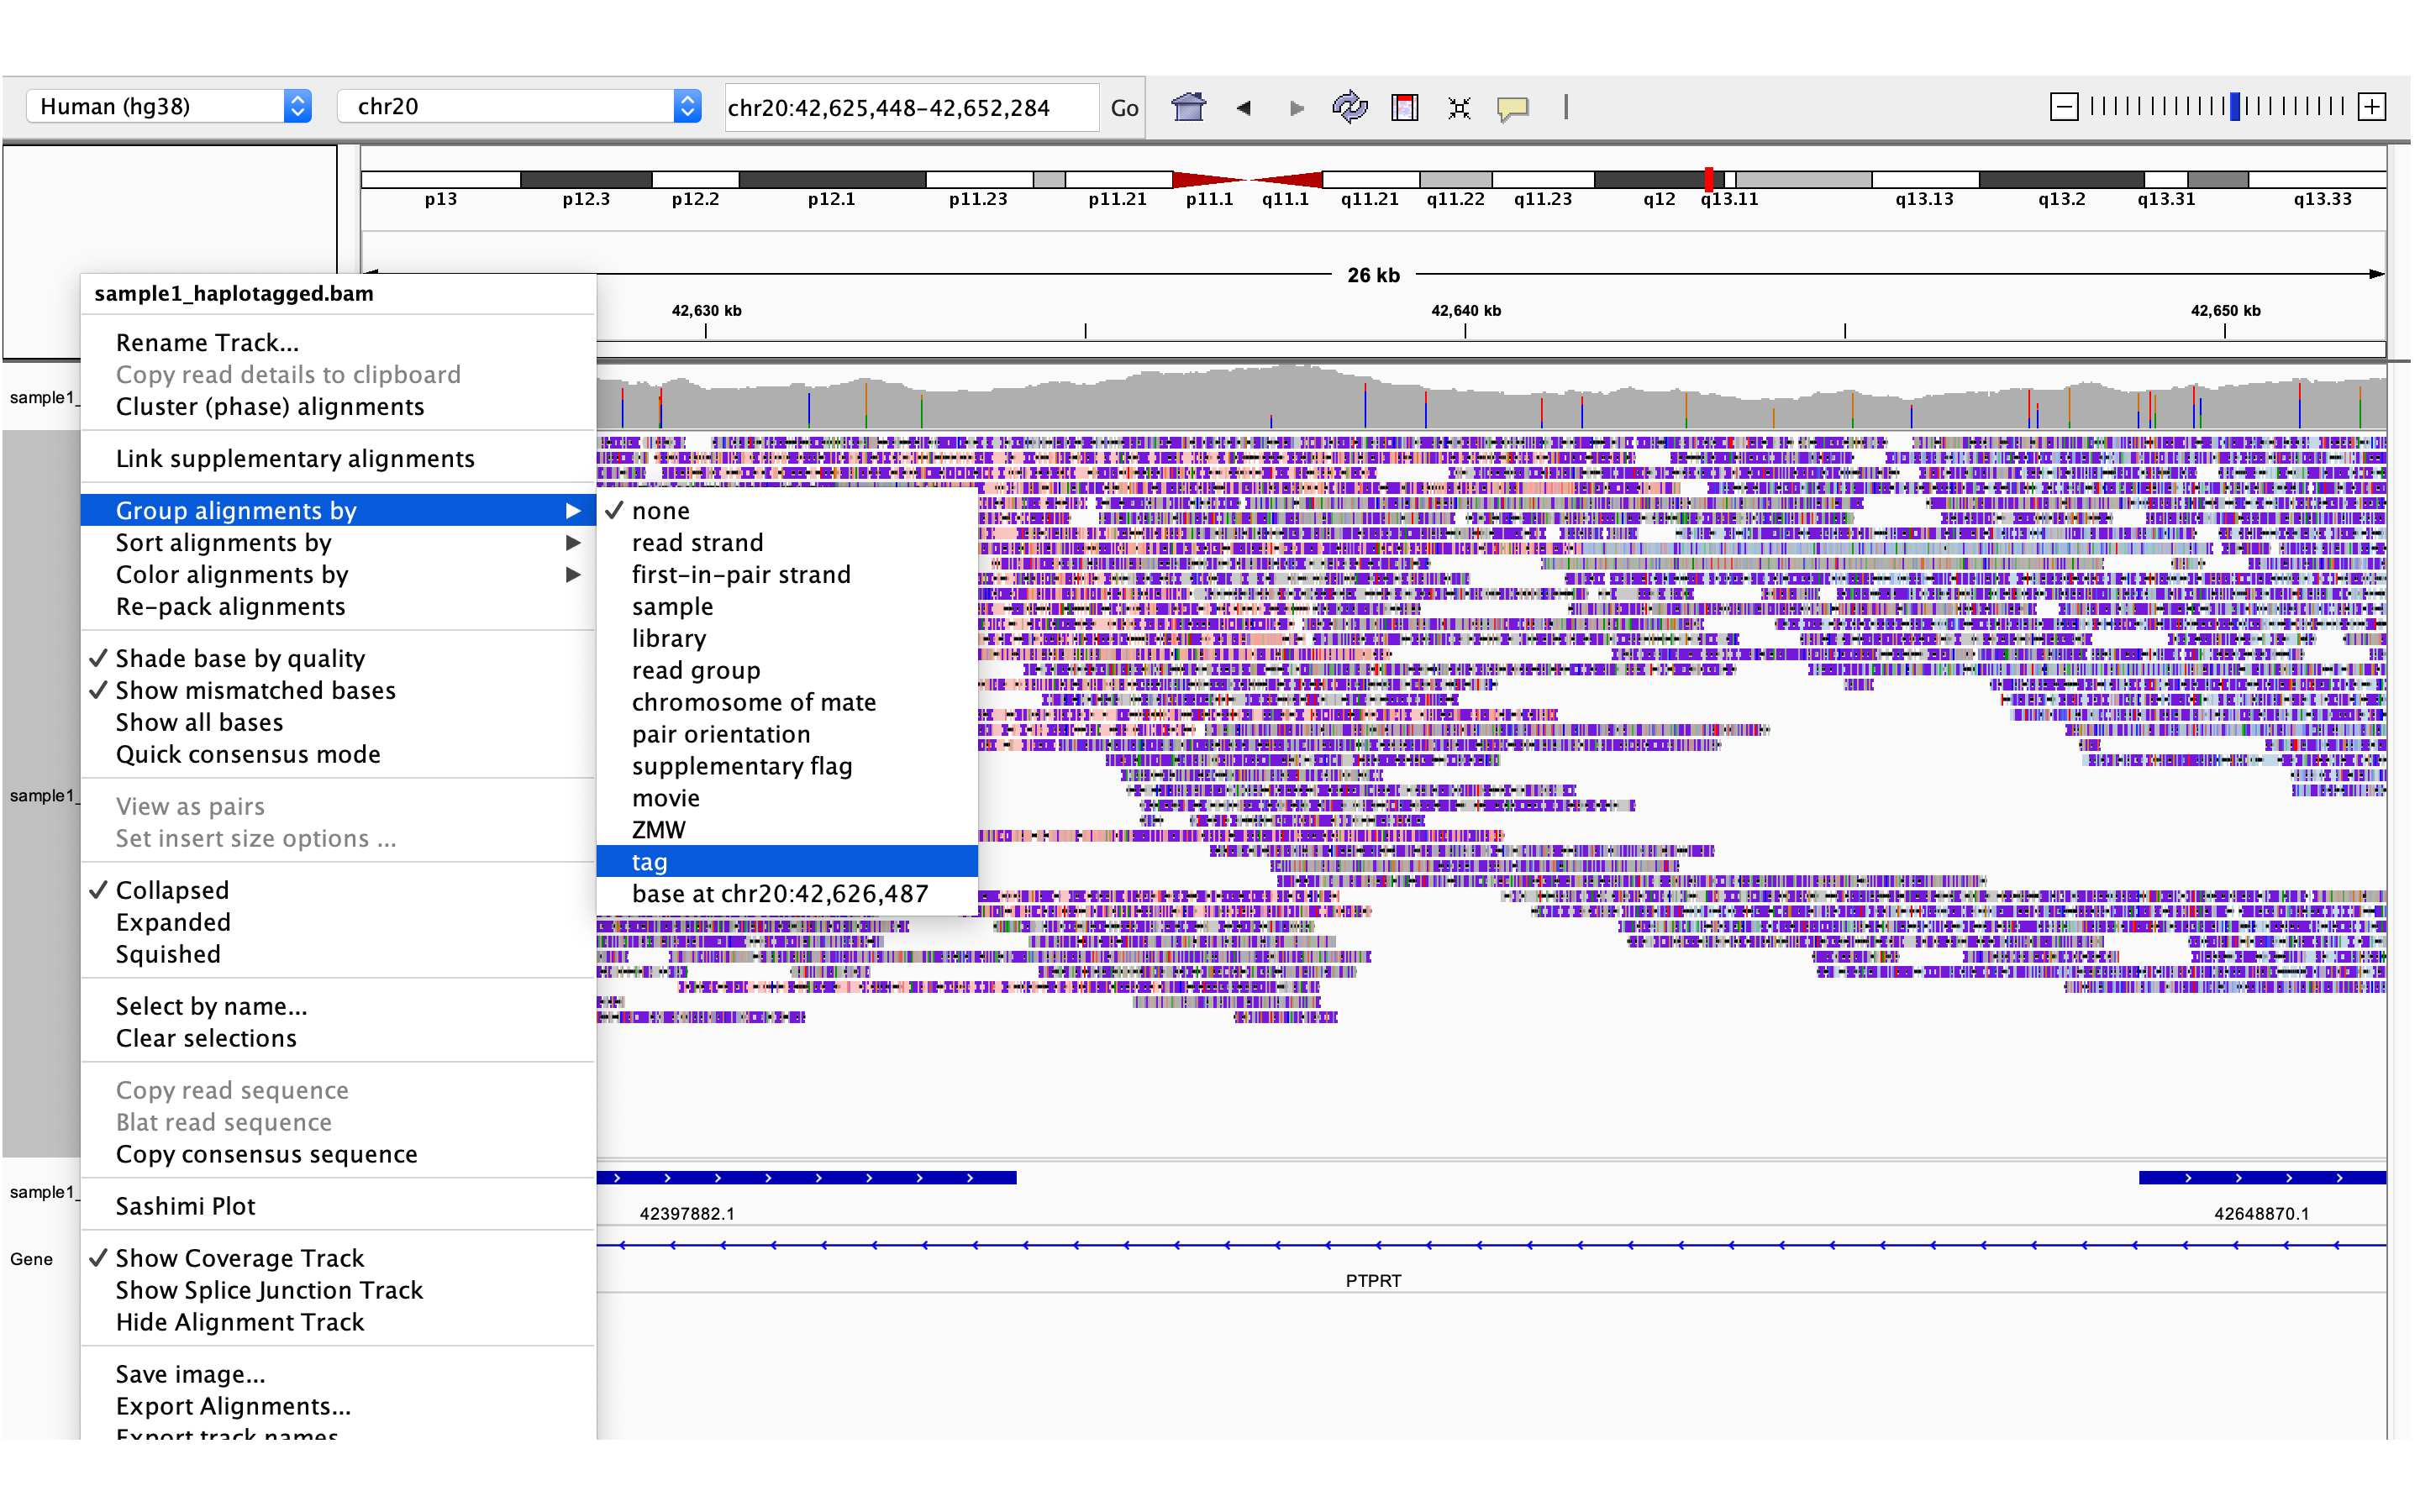Disable Show Coverage Track
Viewport: 2420px width, 1512px height.
click(x=239, y=1258)
